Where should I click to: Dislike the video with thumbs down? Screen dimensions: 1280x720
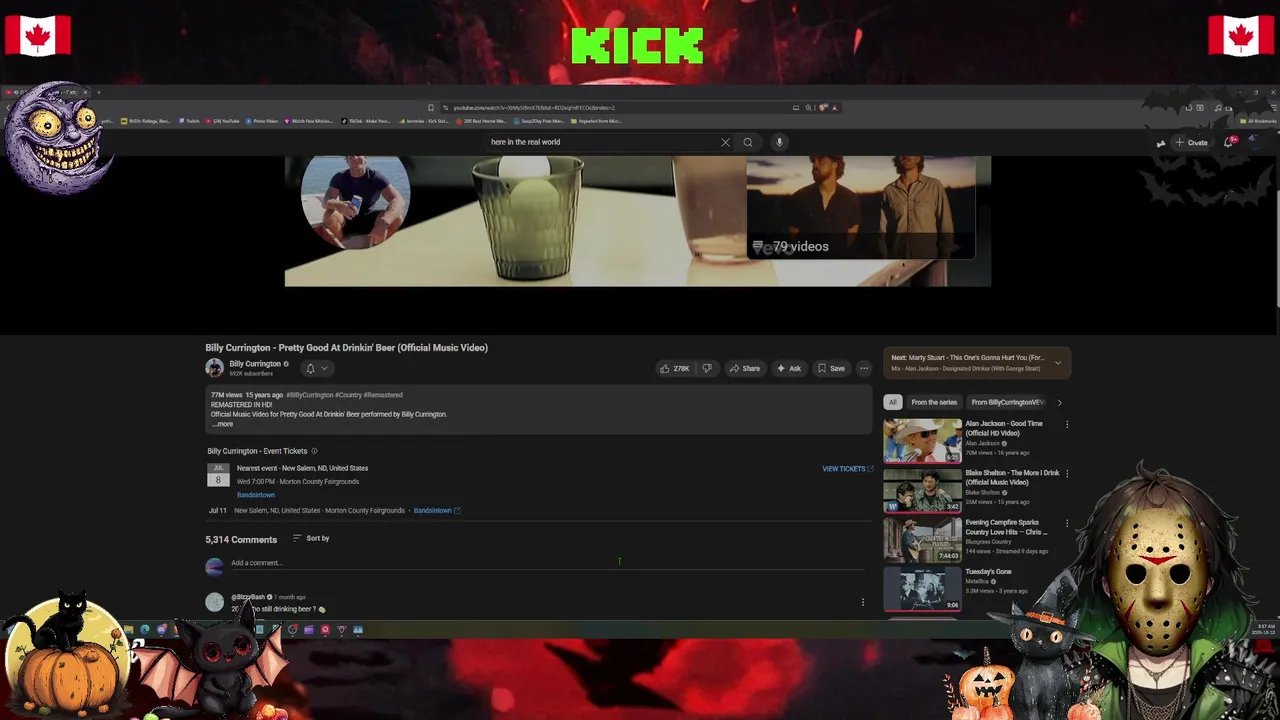tap(707, 368)
